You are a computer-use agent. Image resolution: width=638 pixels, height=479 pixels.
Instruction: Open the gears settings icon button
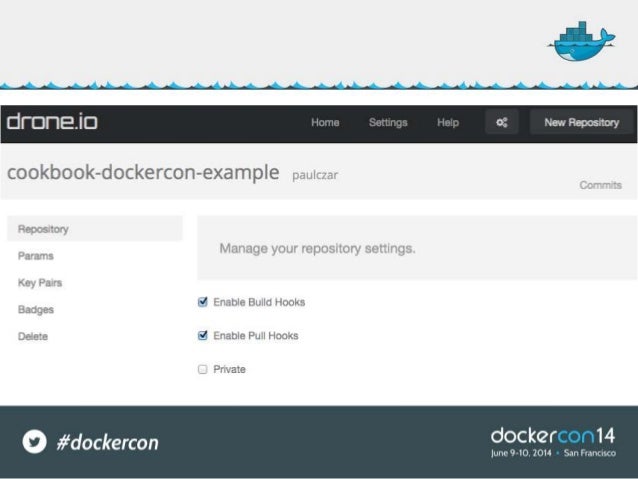pyautogui.click(x=502, y=122)
